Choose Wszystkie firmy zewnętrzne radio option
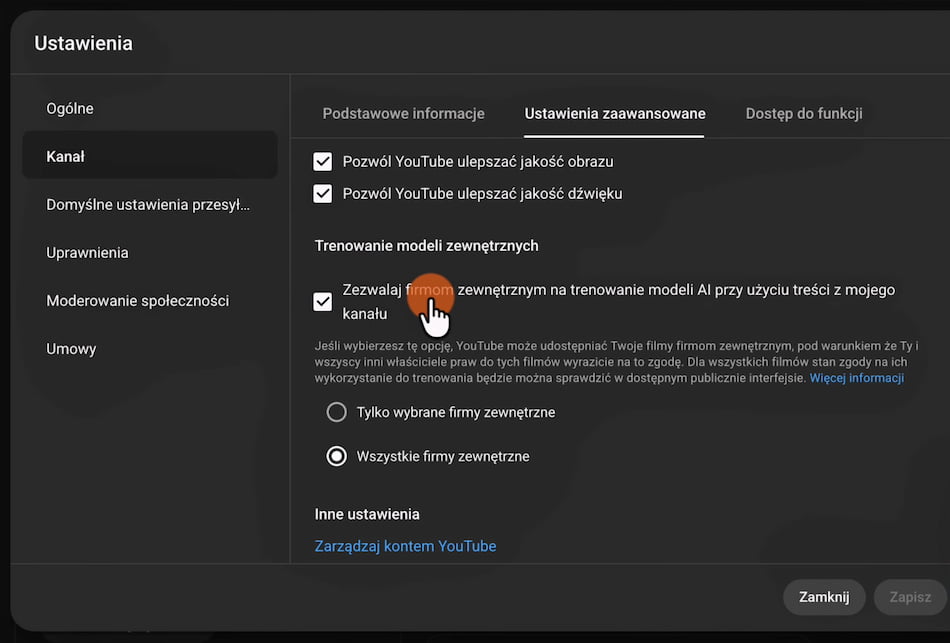 point(336,456)
